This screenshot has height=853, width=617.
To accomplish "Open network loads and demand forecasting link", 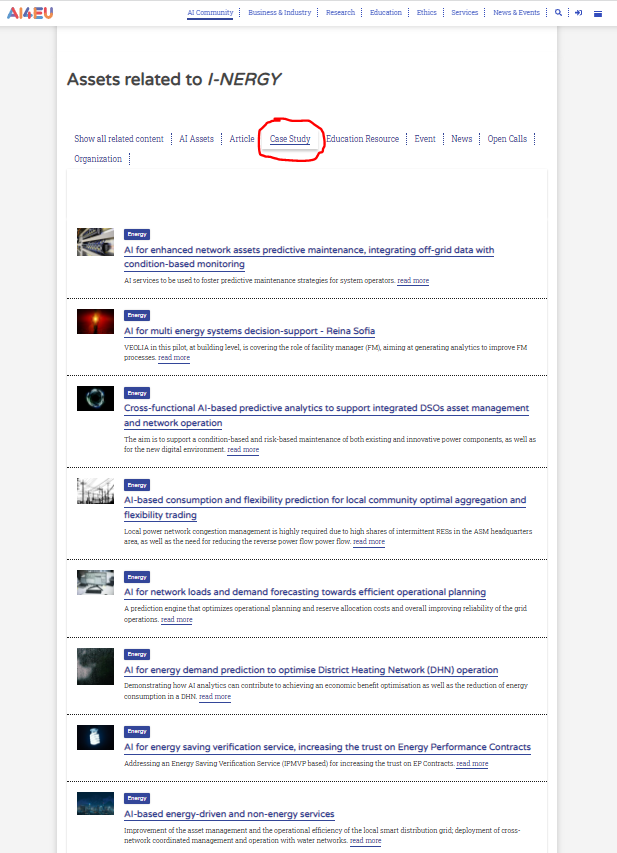I will pos(305,592).
